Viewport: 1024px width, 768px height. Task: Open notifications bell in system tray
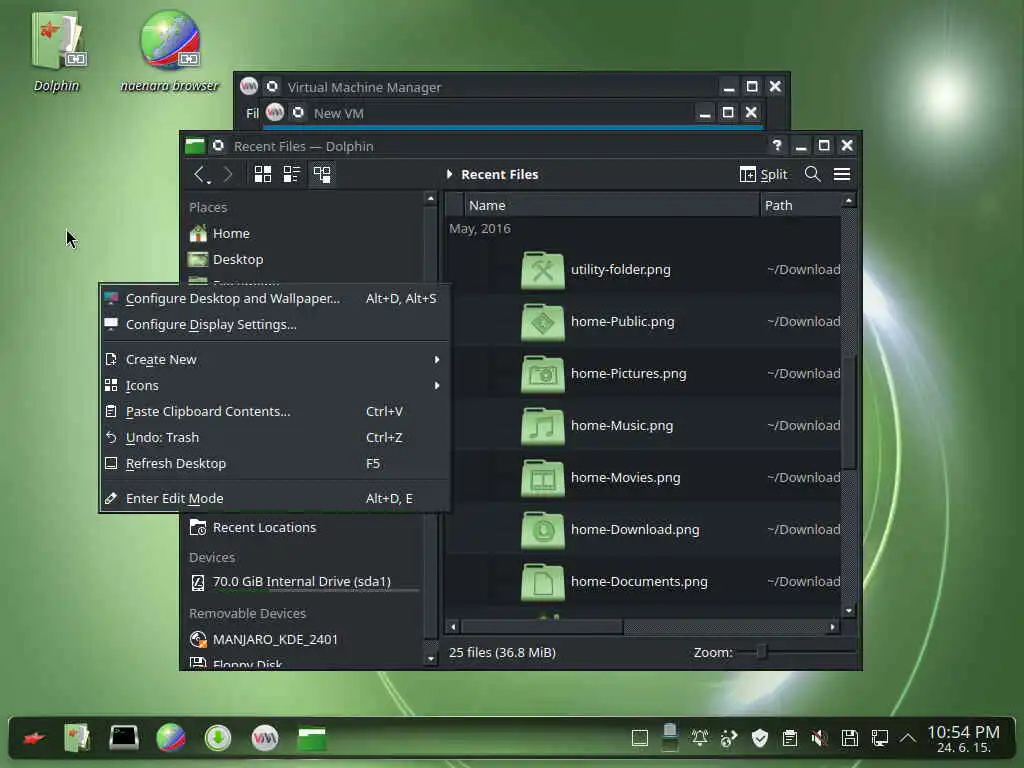(x=699, y=739)
